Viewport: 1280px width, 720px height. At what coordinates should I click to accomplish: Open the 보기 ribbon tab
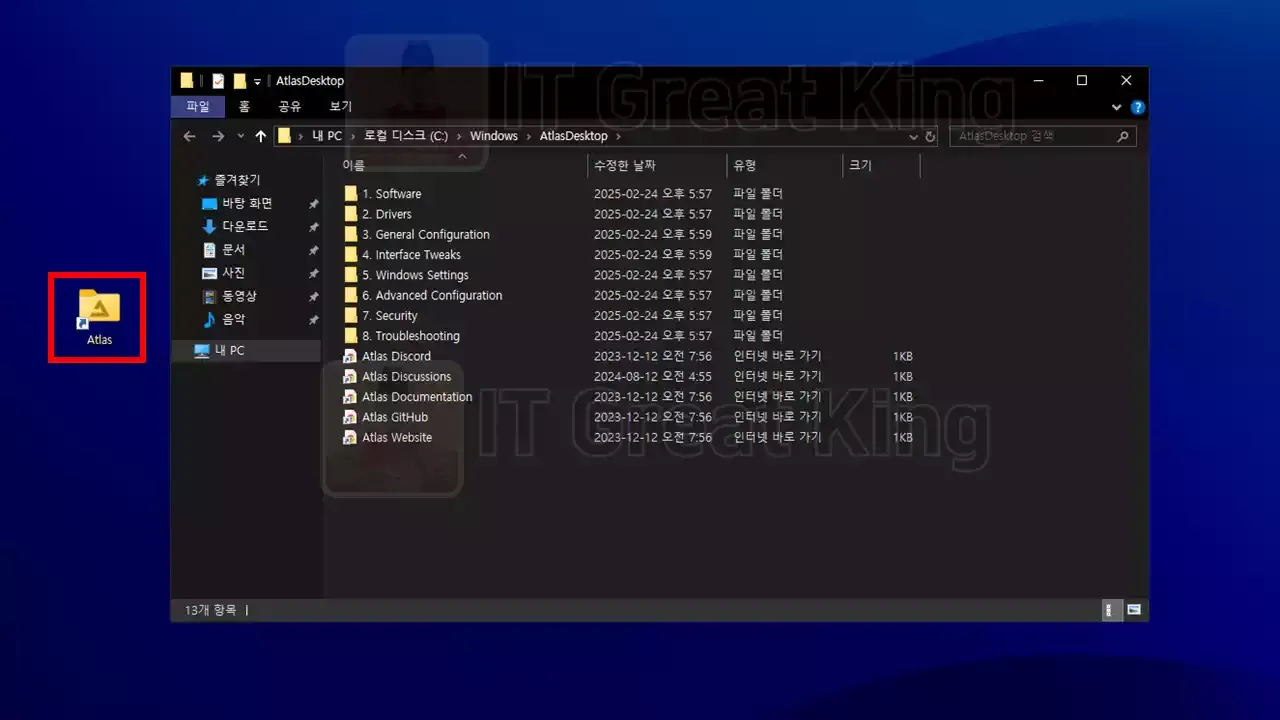tap(341, 106)
